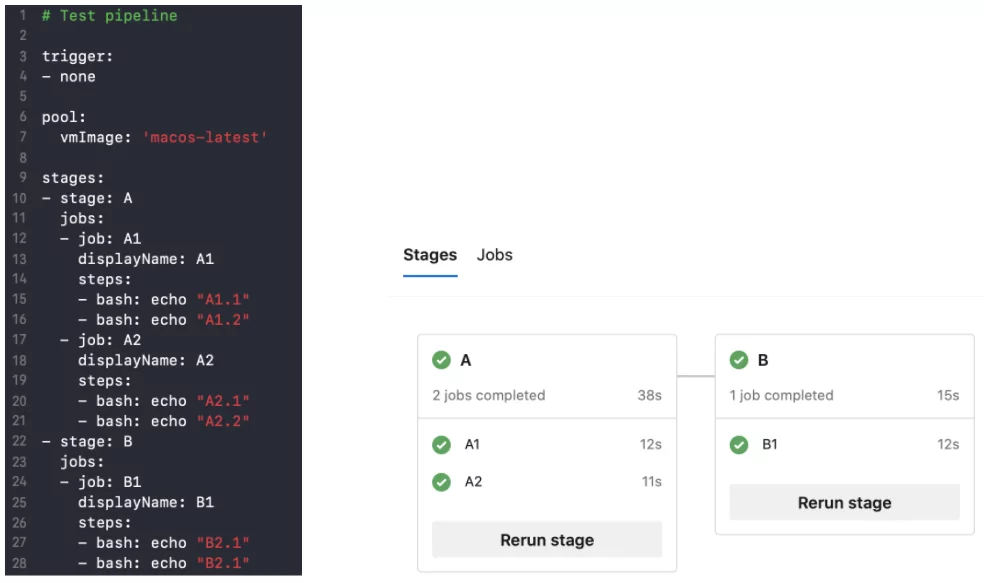Click line number 26 in the gutter
Viewport: 984px width, 583px height.
pos(19,523)
